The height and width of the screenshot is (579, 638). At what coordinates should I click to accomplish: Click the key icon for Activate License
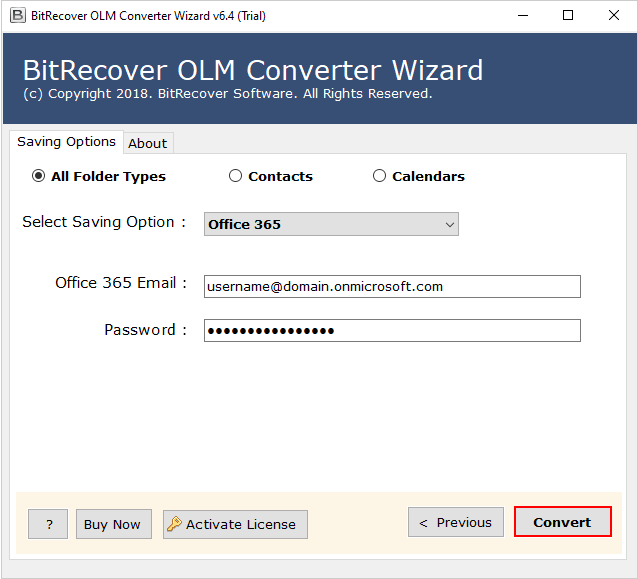coord(174,524)
